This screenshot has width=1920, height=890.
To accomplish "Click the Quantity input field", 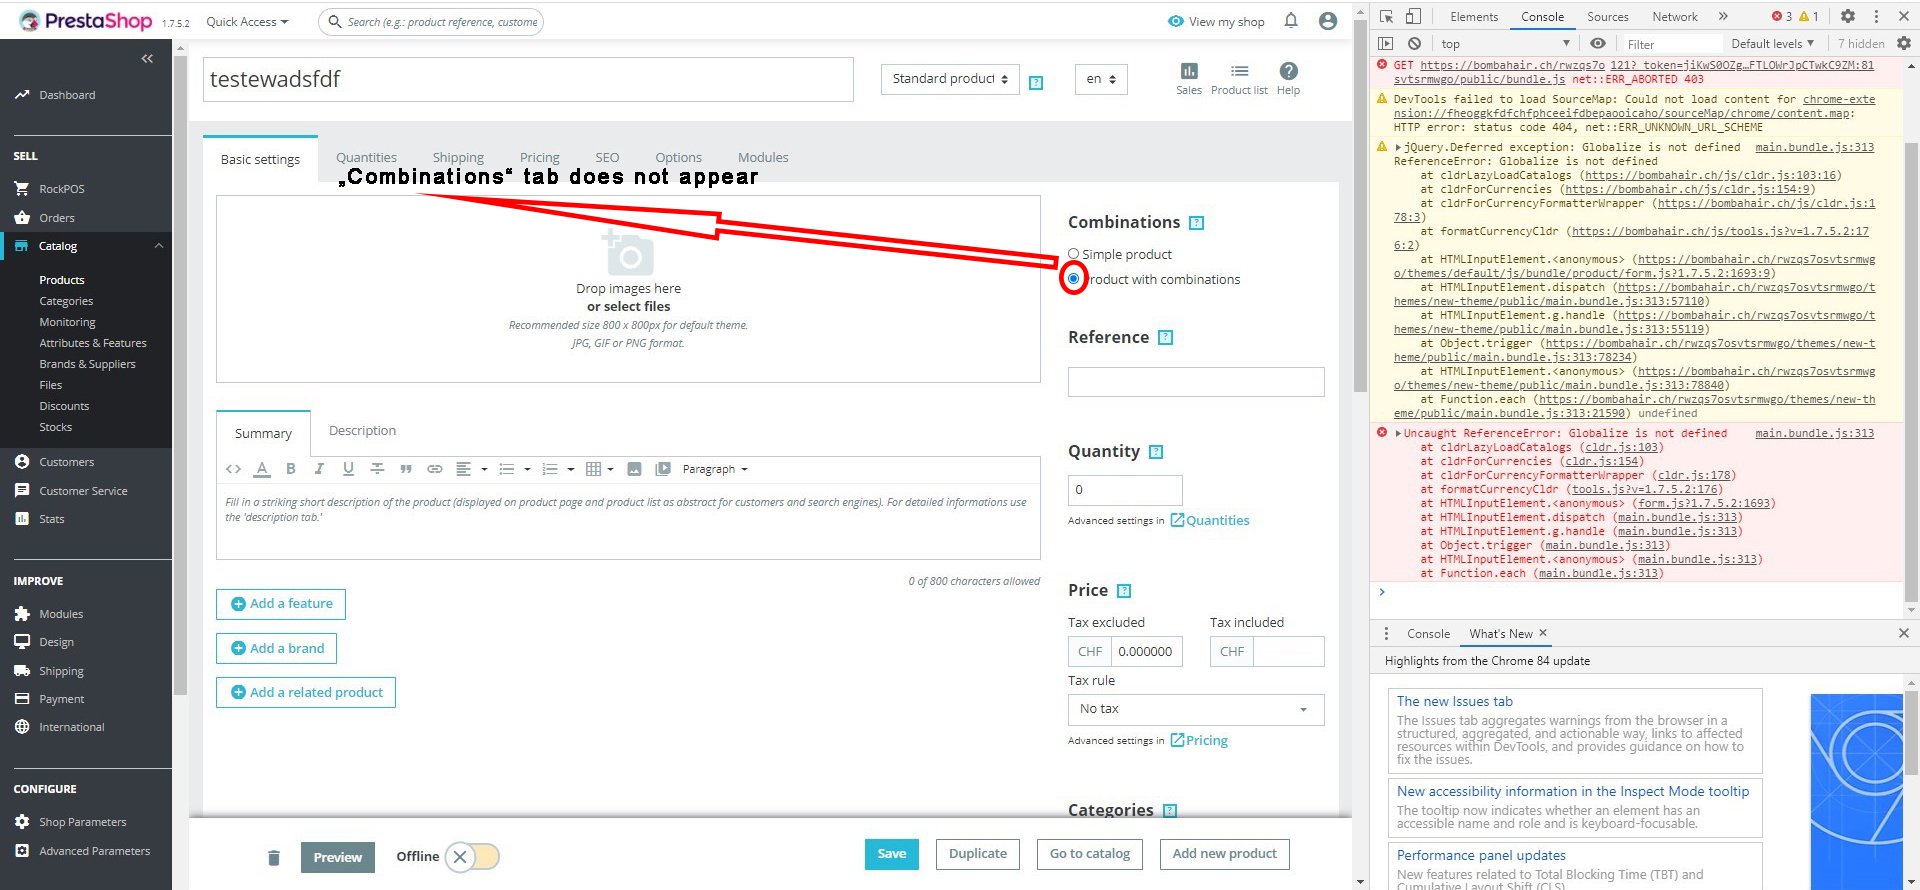I will tap(1125, 490).
